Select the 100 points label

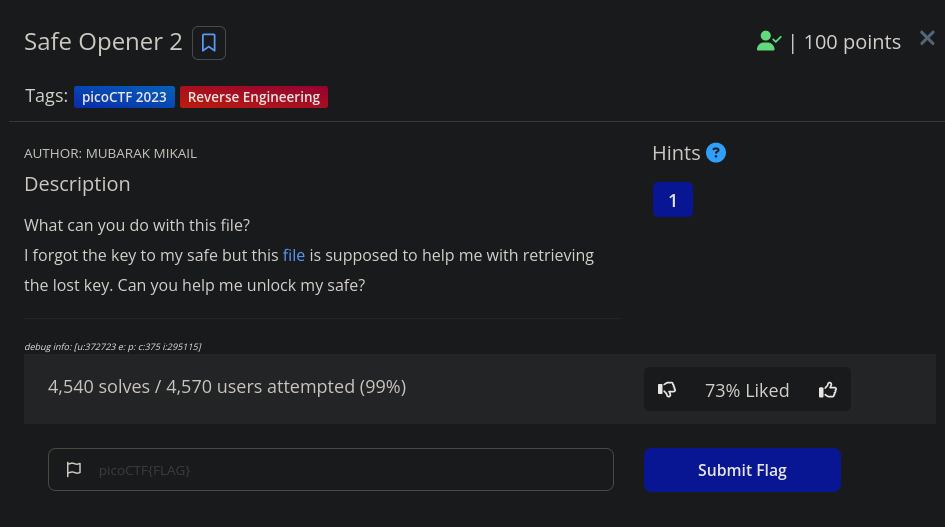pos(852,42)
